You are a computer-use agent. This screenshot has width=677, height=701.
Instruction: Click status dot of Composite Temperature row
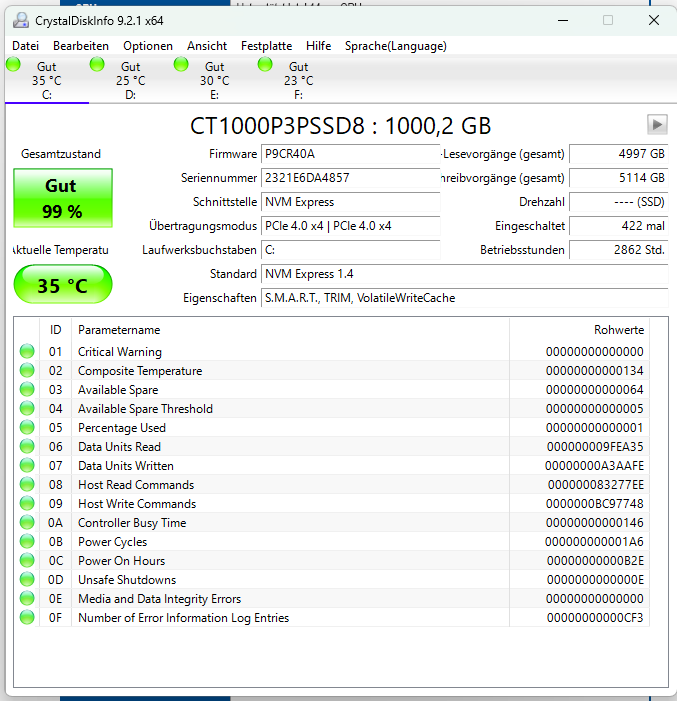[x=27, y=370]
